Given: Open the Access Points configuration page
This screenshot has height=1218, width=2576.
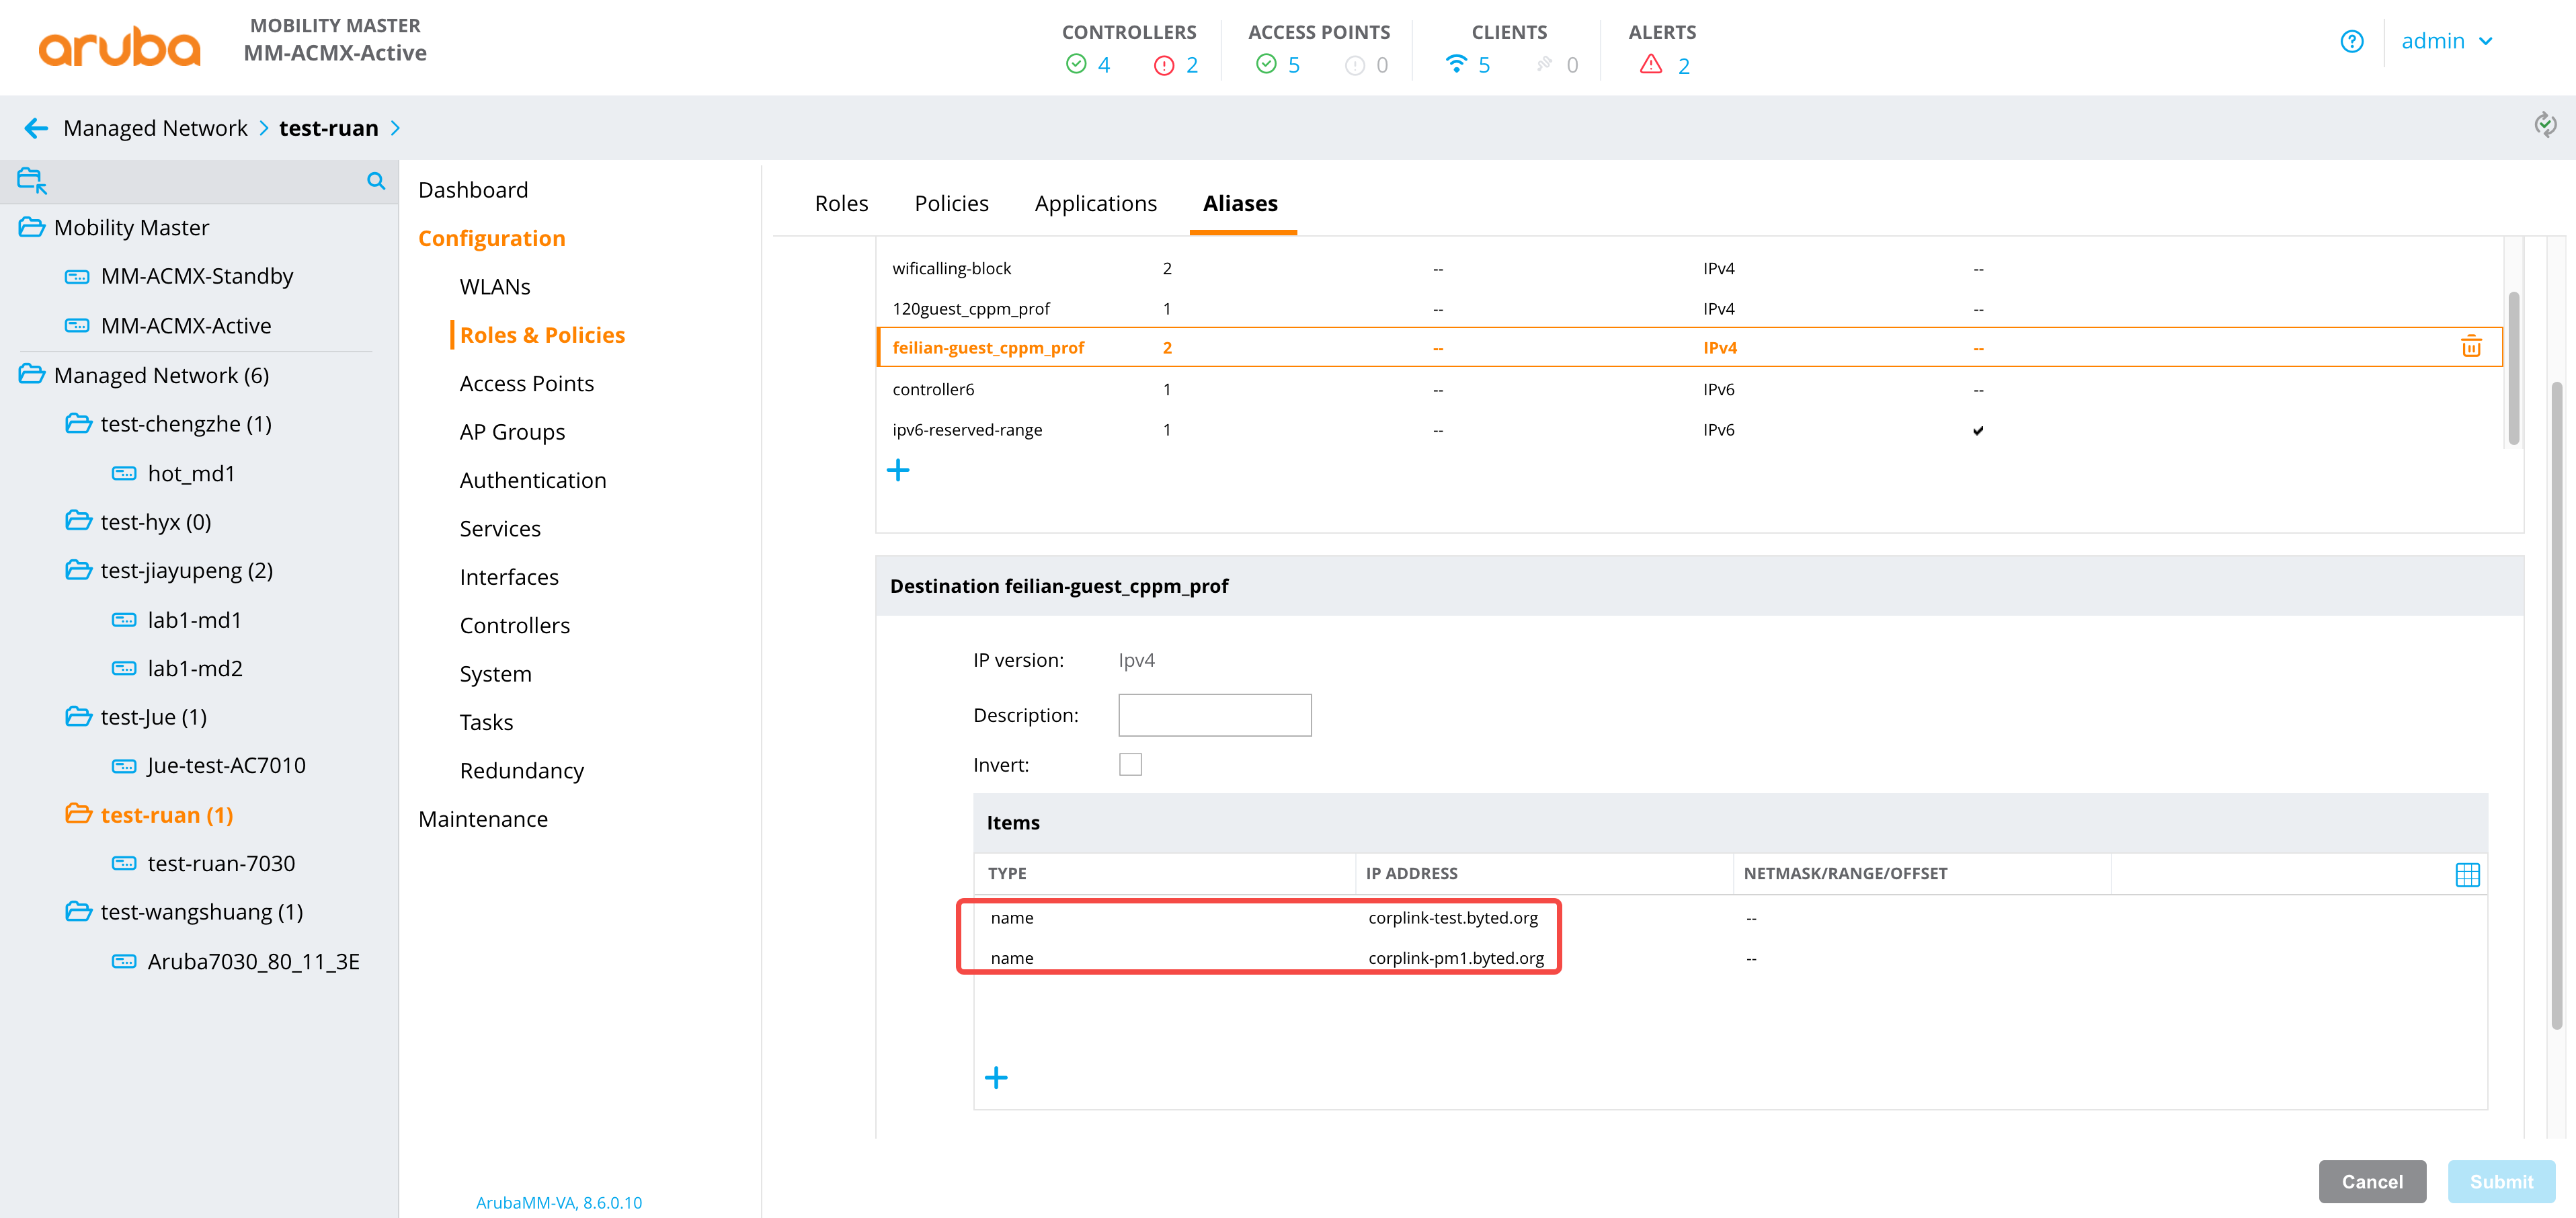Looking at the screenshot, I should coord(526,384).
